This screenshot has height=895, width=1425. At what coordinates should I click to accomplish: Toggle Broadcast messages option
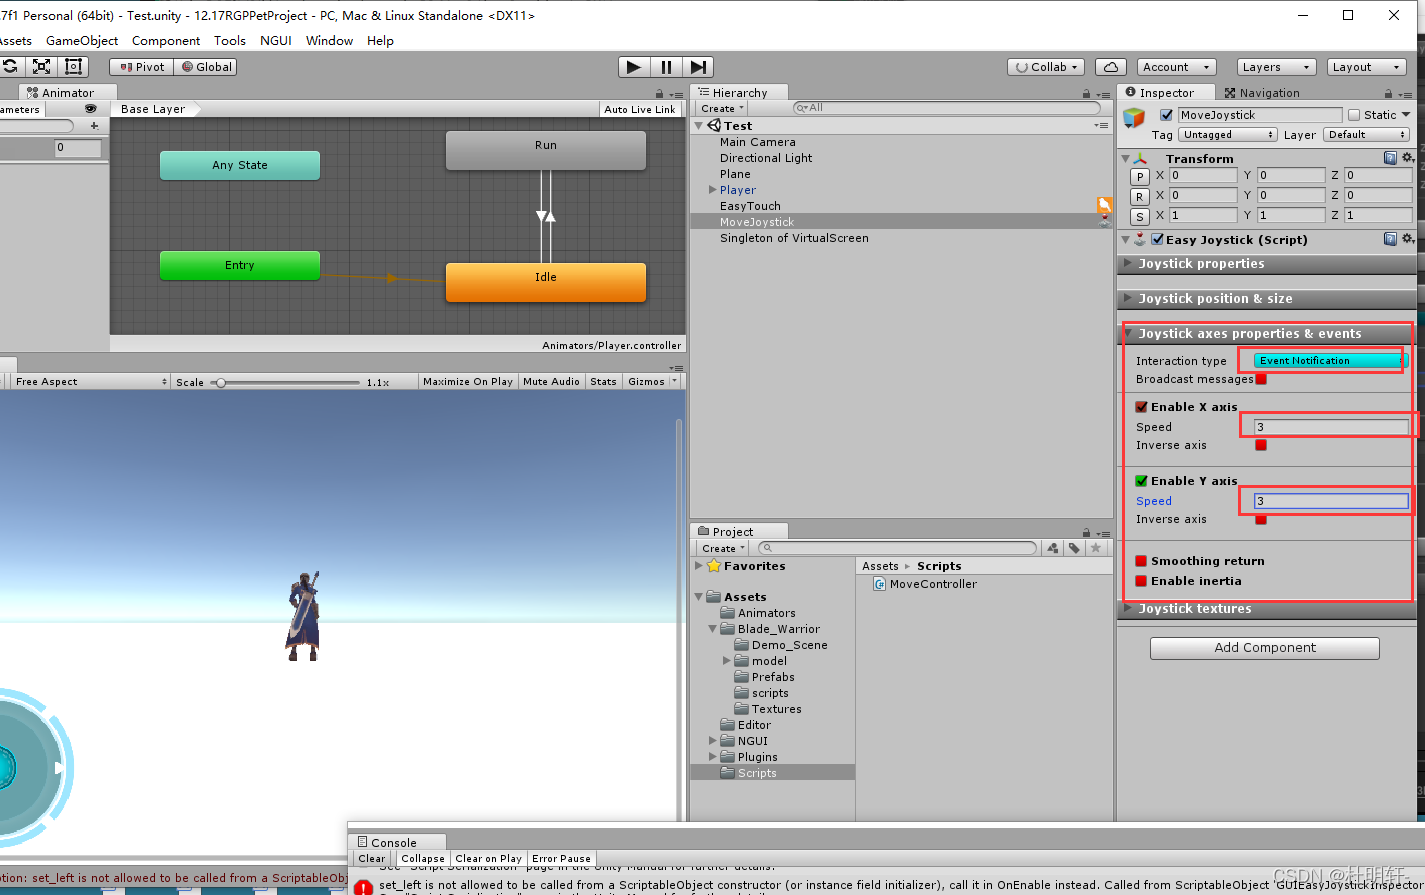coord(1261,379)
